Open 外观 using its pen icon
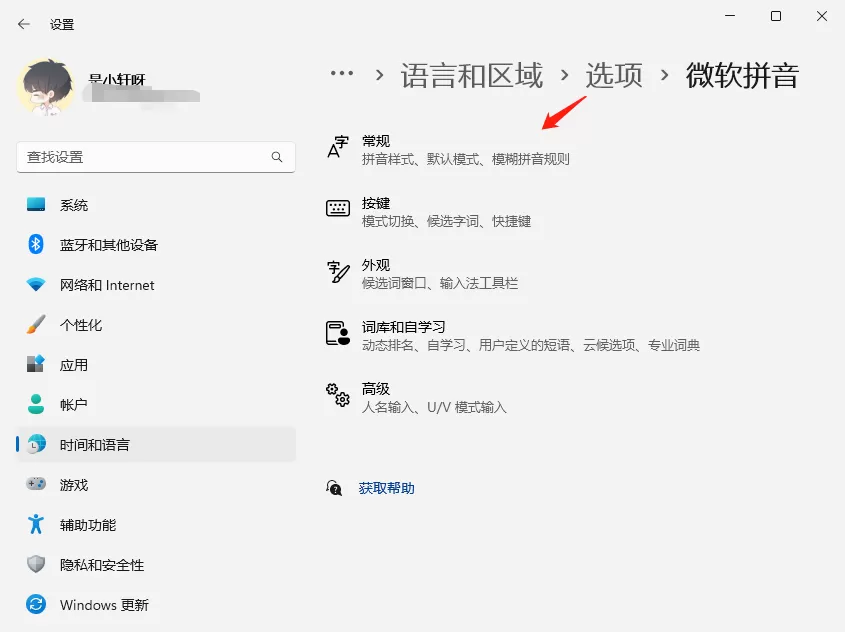The image size is (845, 632). pyautogui.click(x=338, y=271)
